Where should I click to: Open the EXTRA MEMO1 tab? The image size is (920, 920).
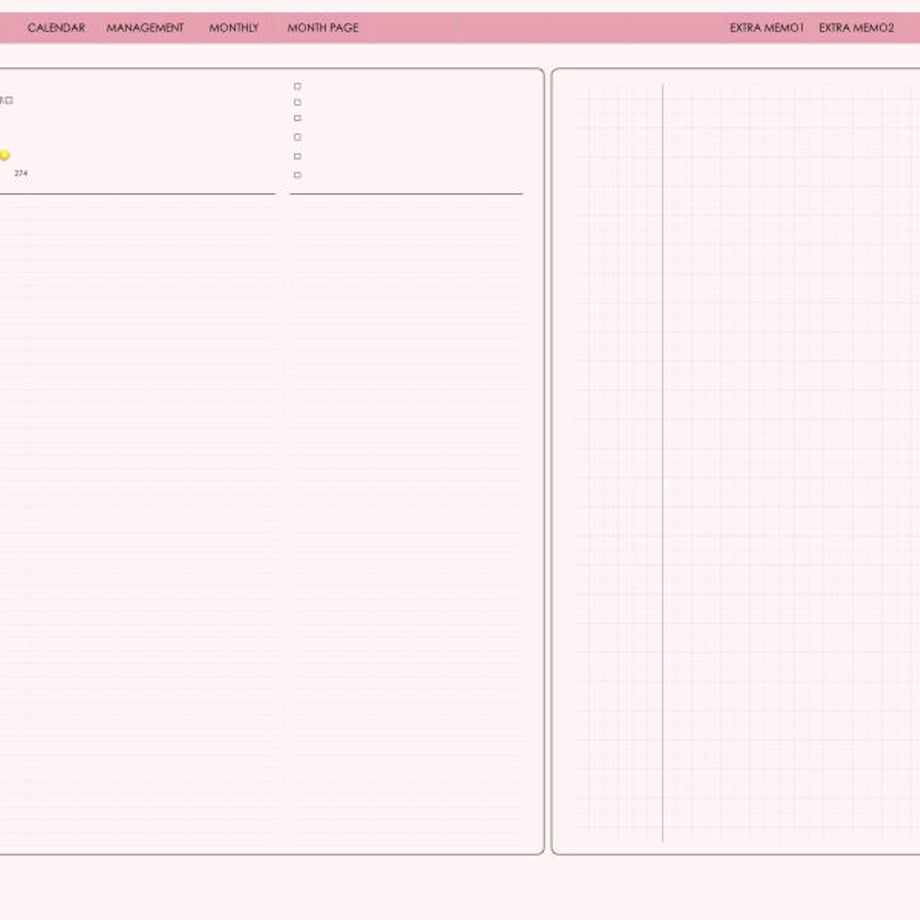point(766,28)
